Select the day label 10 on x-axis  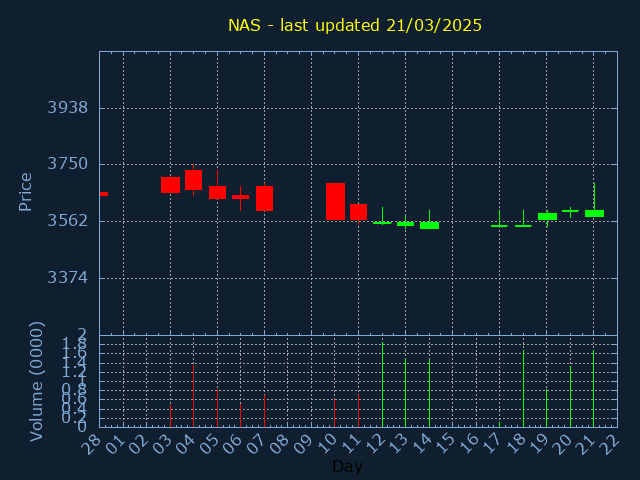click(327, 443)
